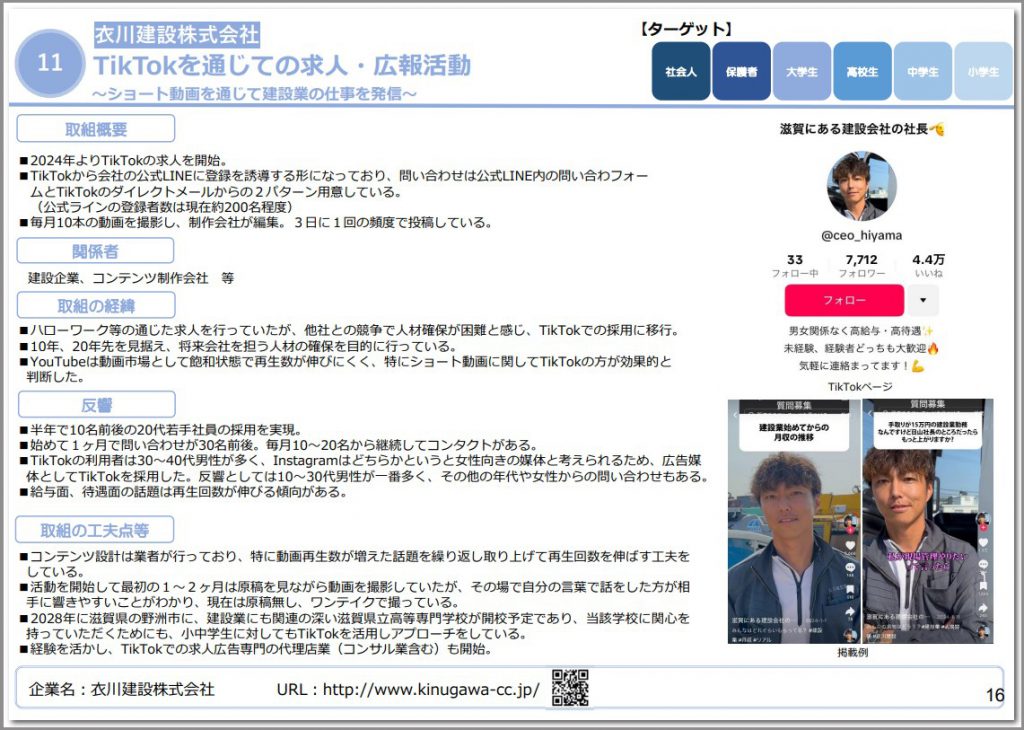
Task: Click the @ceo_hiyama profile avatar photo
Action: [861, 187]
